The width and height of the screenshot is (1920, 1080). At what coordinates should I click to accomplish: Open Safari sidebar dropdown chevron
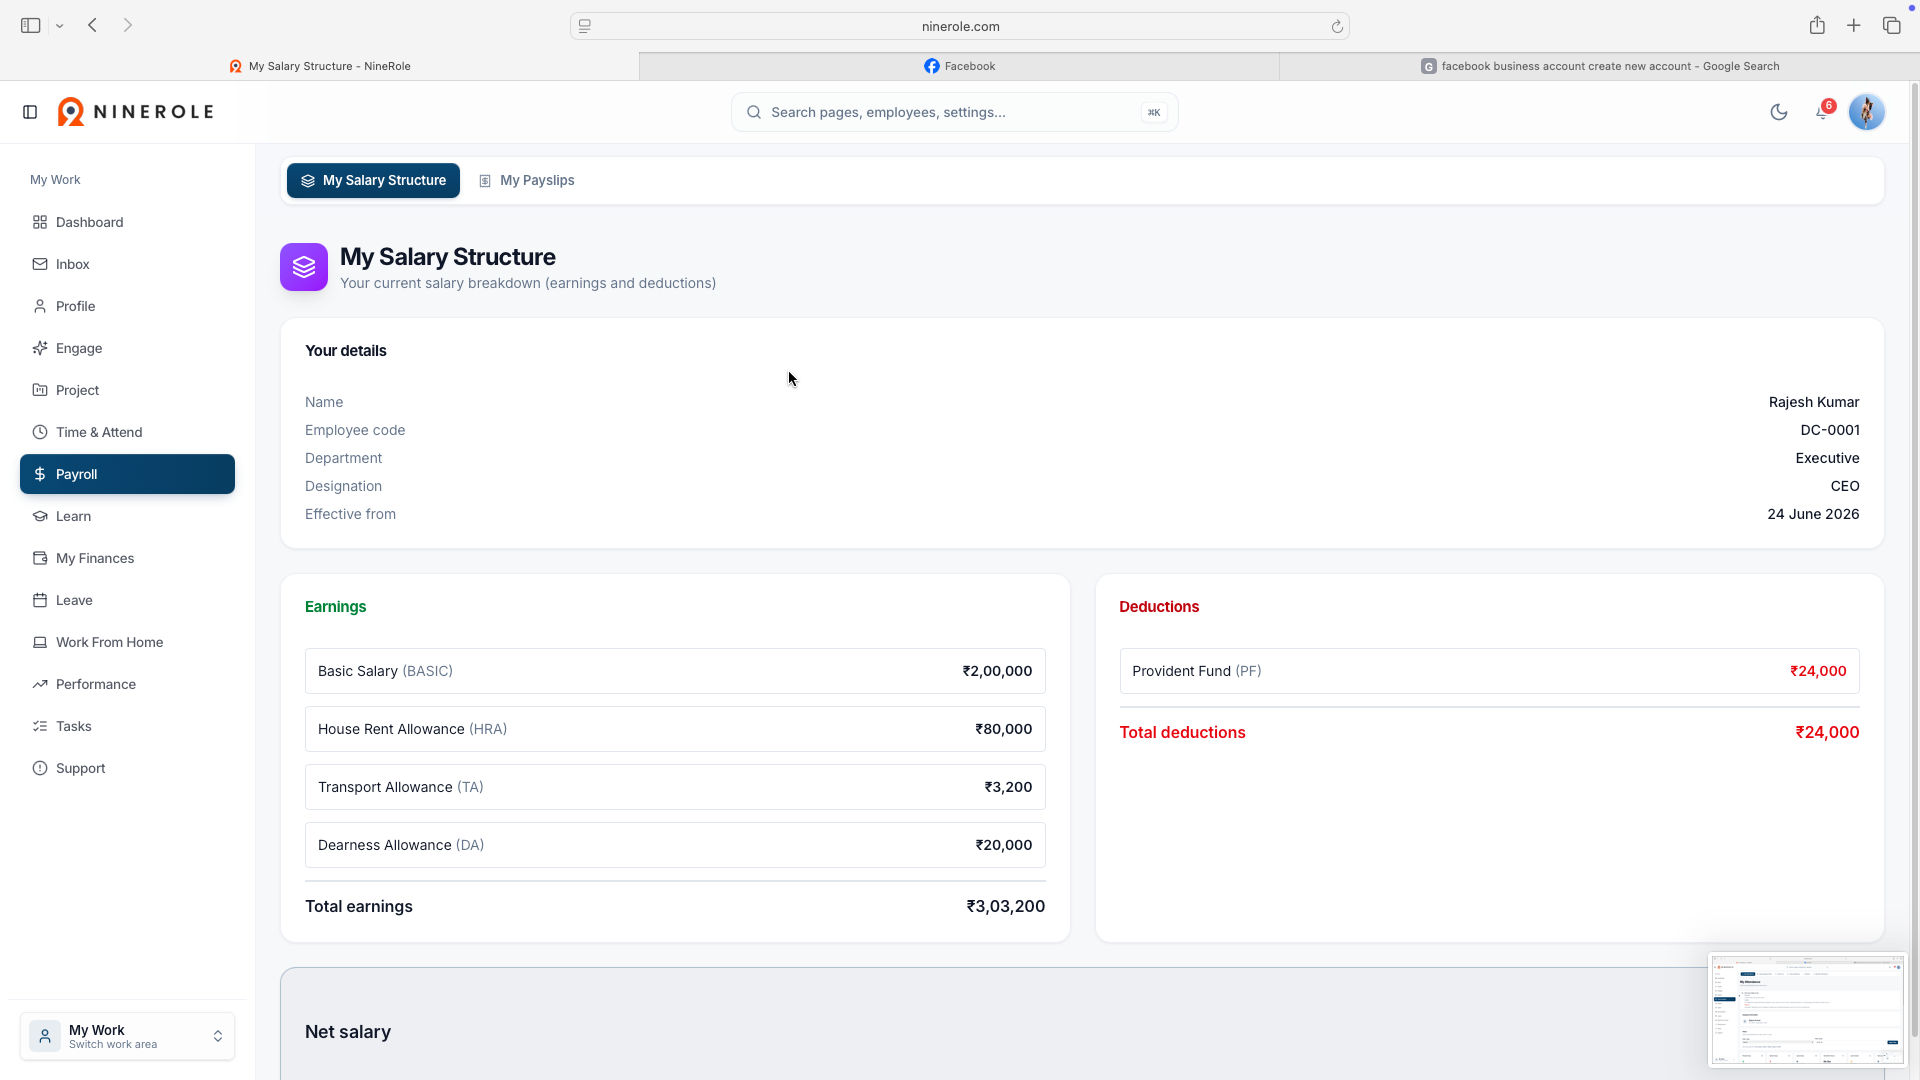pos(60,26)
